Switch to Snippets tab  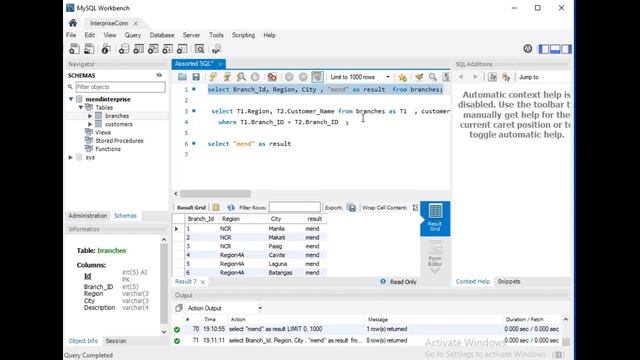(x=509, y=281)
